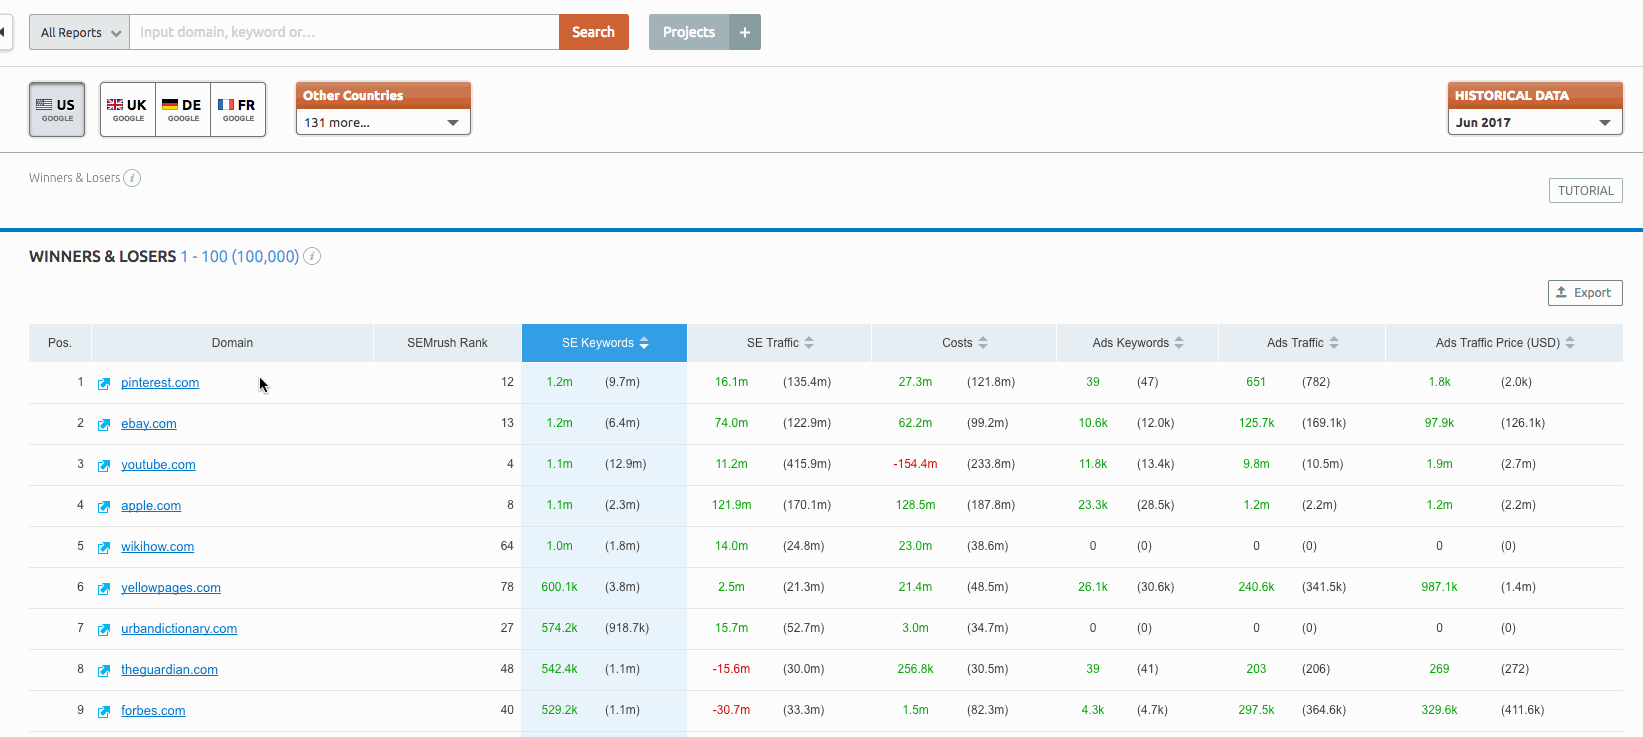Open urbandictionary.com domain link
The image size is (1643, 737).
coord(179,629)
